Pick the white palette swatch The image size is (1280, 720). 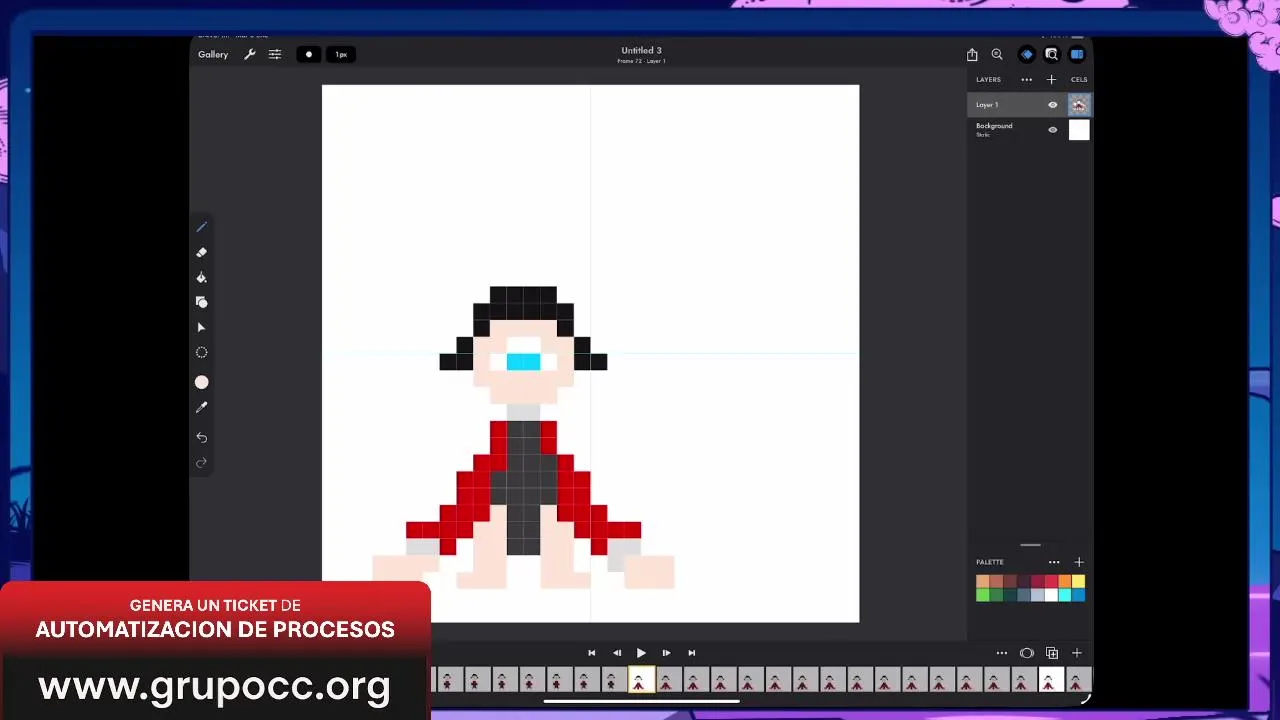click(x=1051, y=594)
